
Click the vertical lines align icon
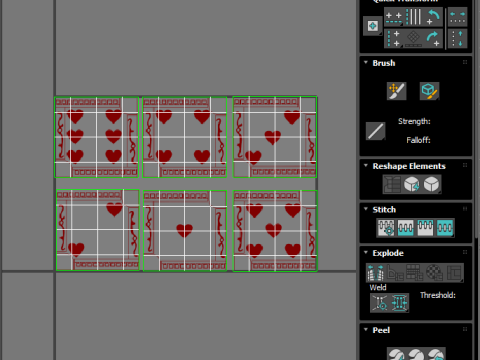414,17
